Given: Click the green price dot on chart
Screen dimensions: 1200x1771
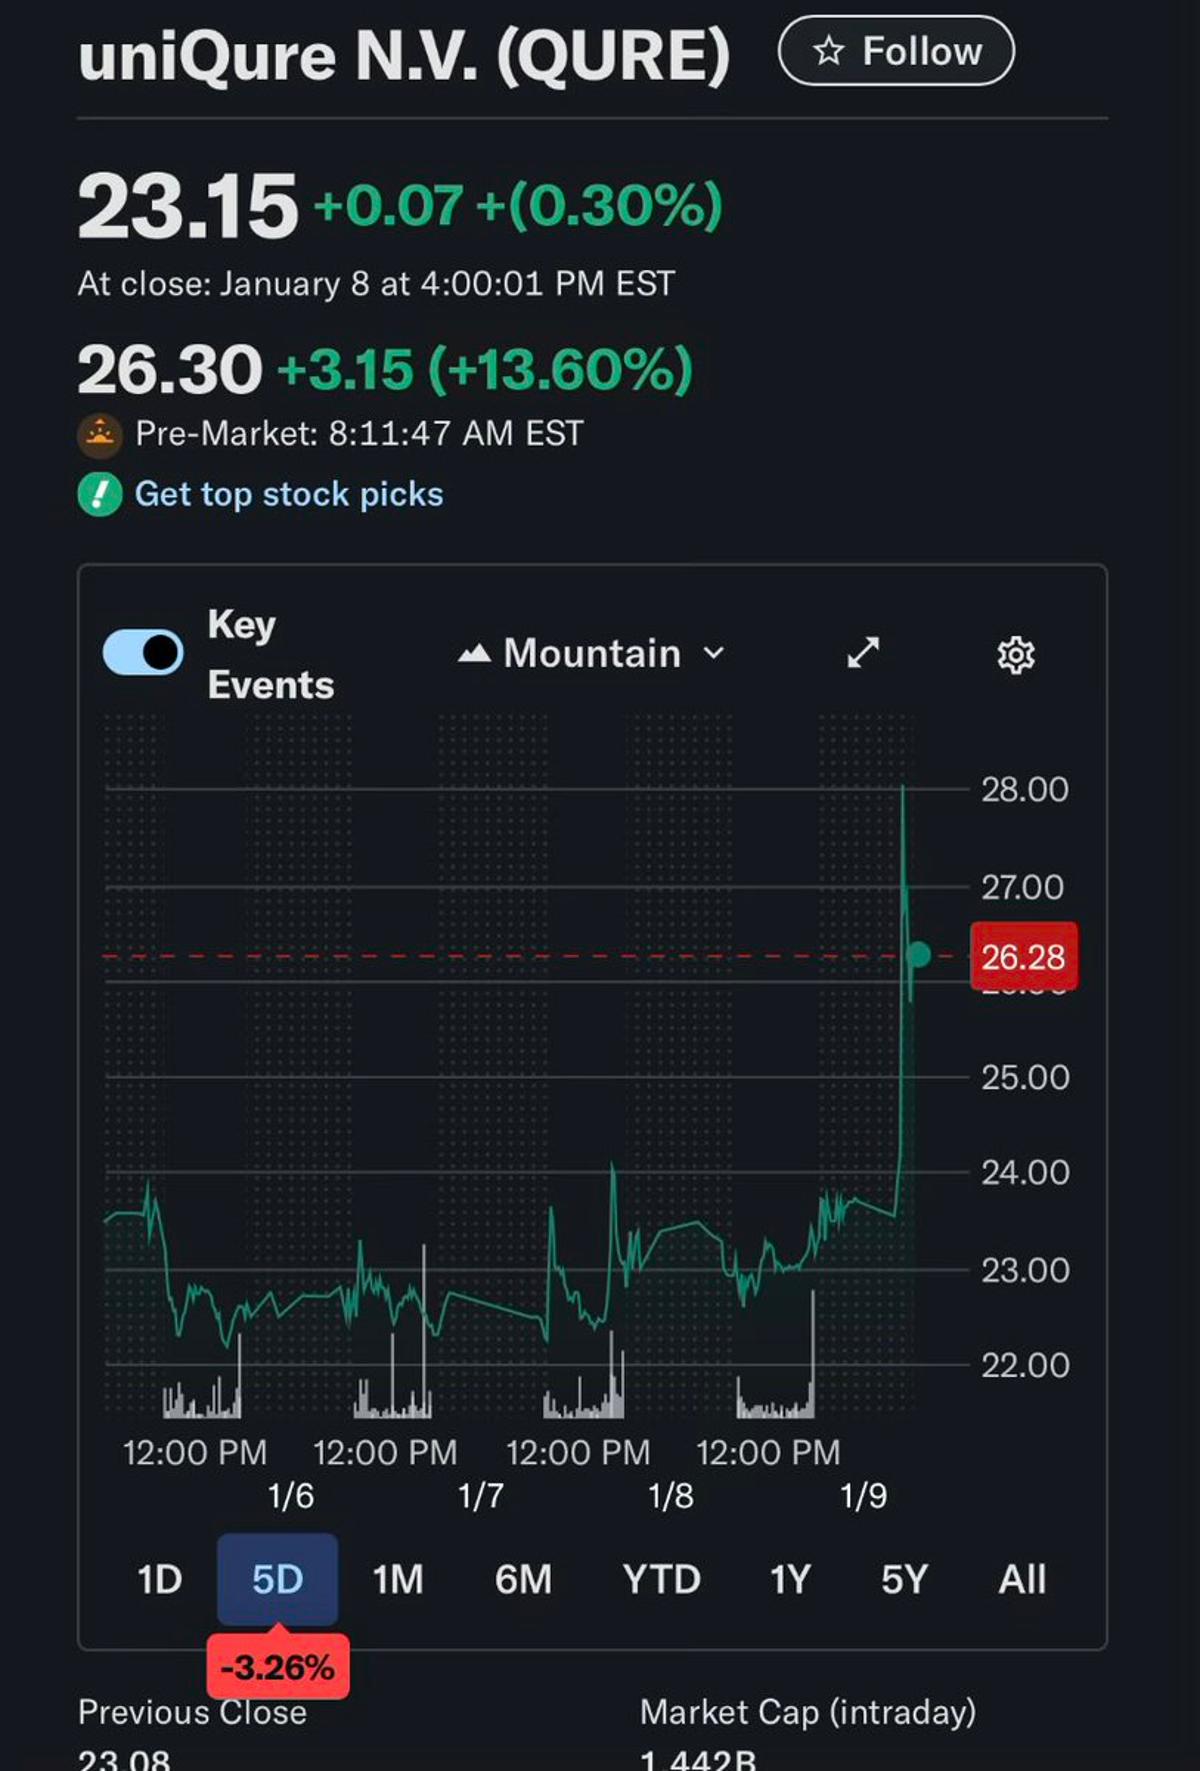Looking at the screenshot, I should coord(918,955).
